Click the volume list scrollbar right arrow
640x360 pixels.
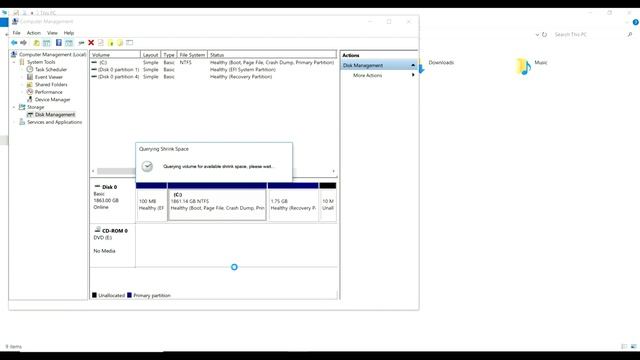333,171
